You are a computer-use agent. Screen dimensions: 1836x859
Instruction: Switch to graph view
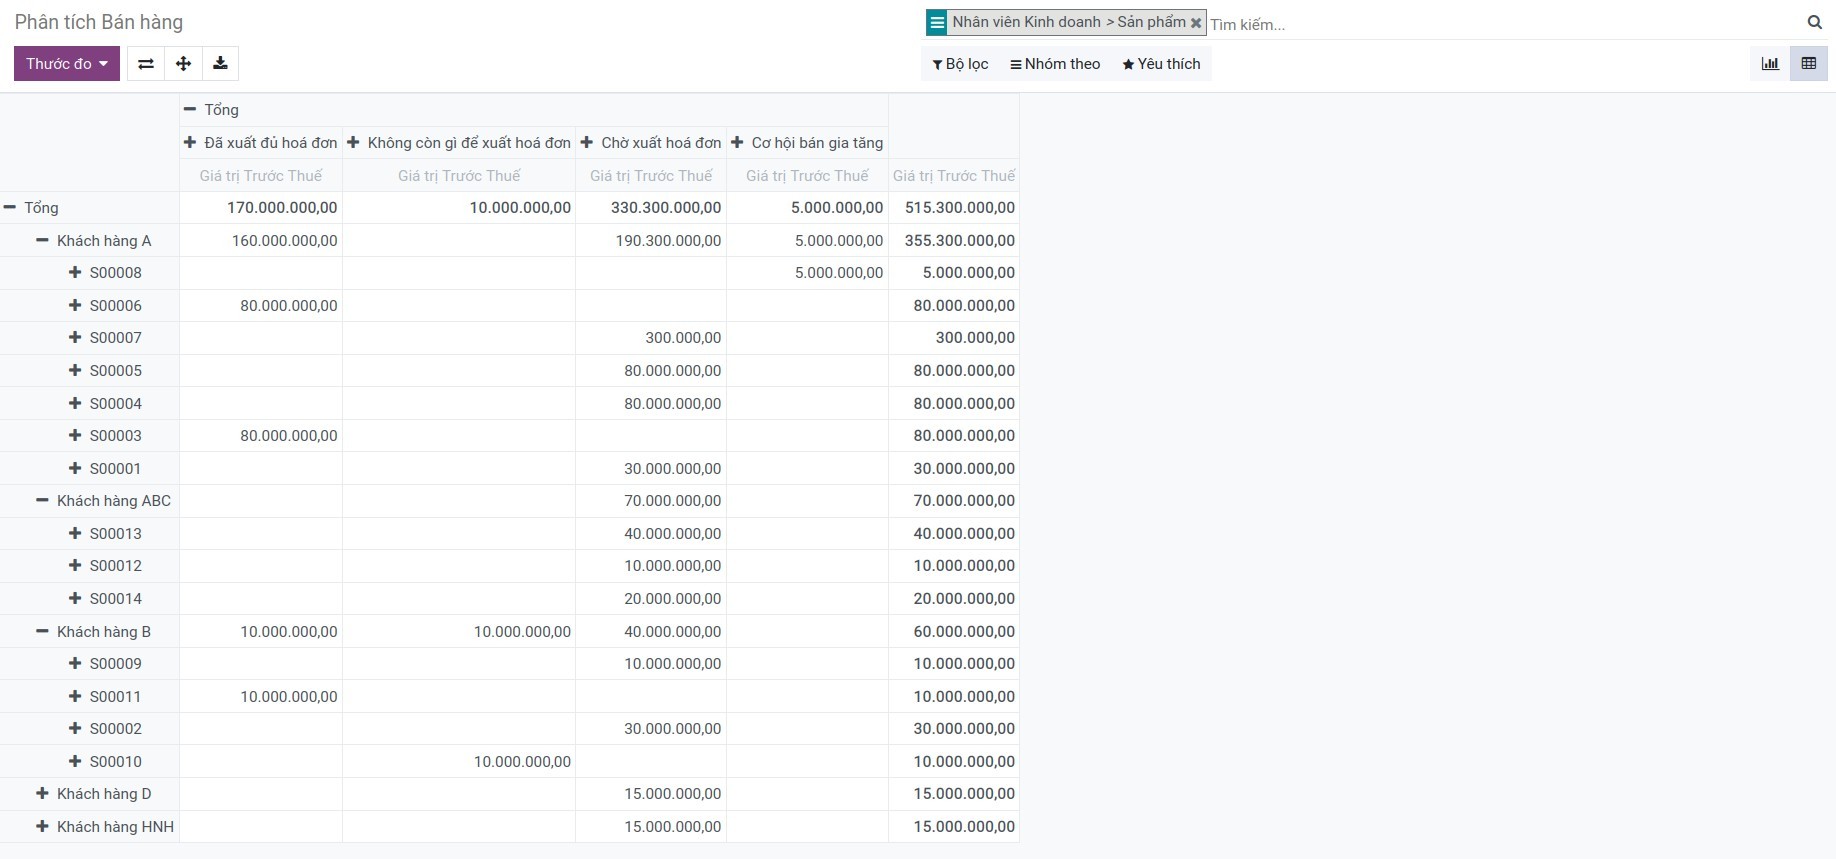(1770, 64)
